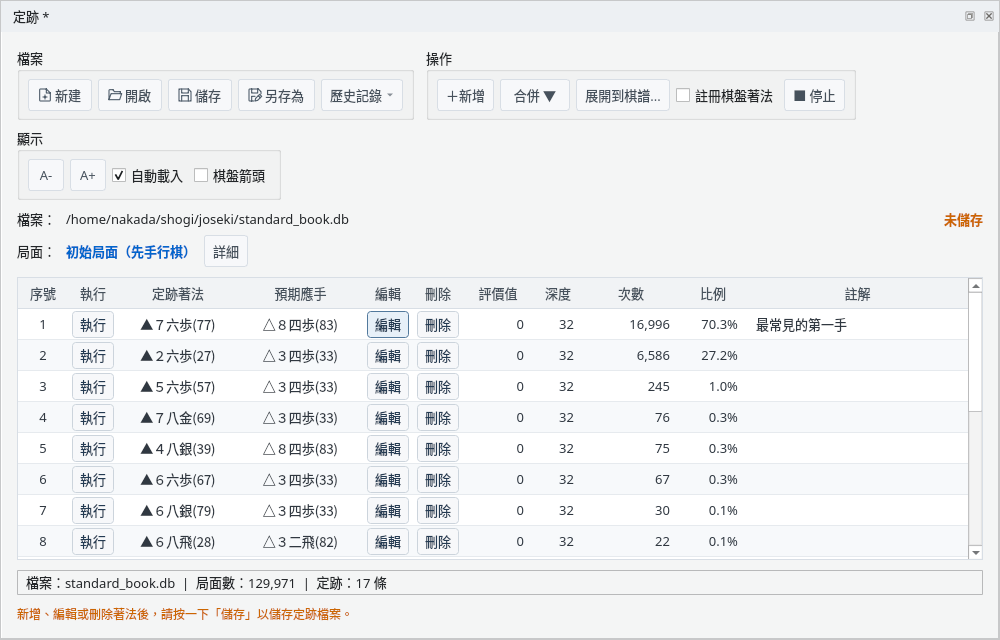Click the 定跡著法 column header
This screenshot has height=640, width=1000.
click(x=178, y=294)
